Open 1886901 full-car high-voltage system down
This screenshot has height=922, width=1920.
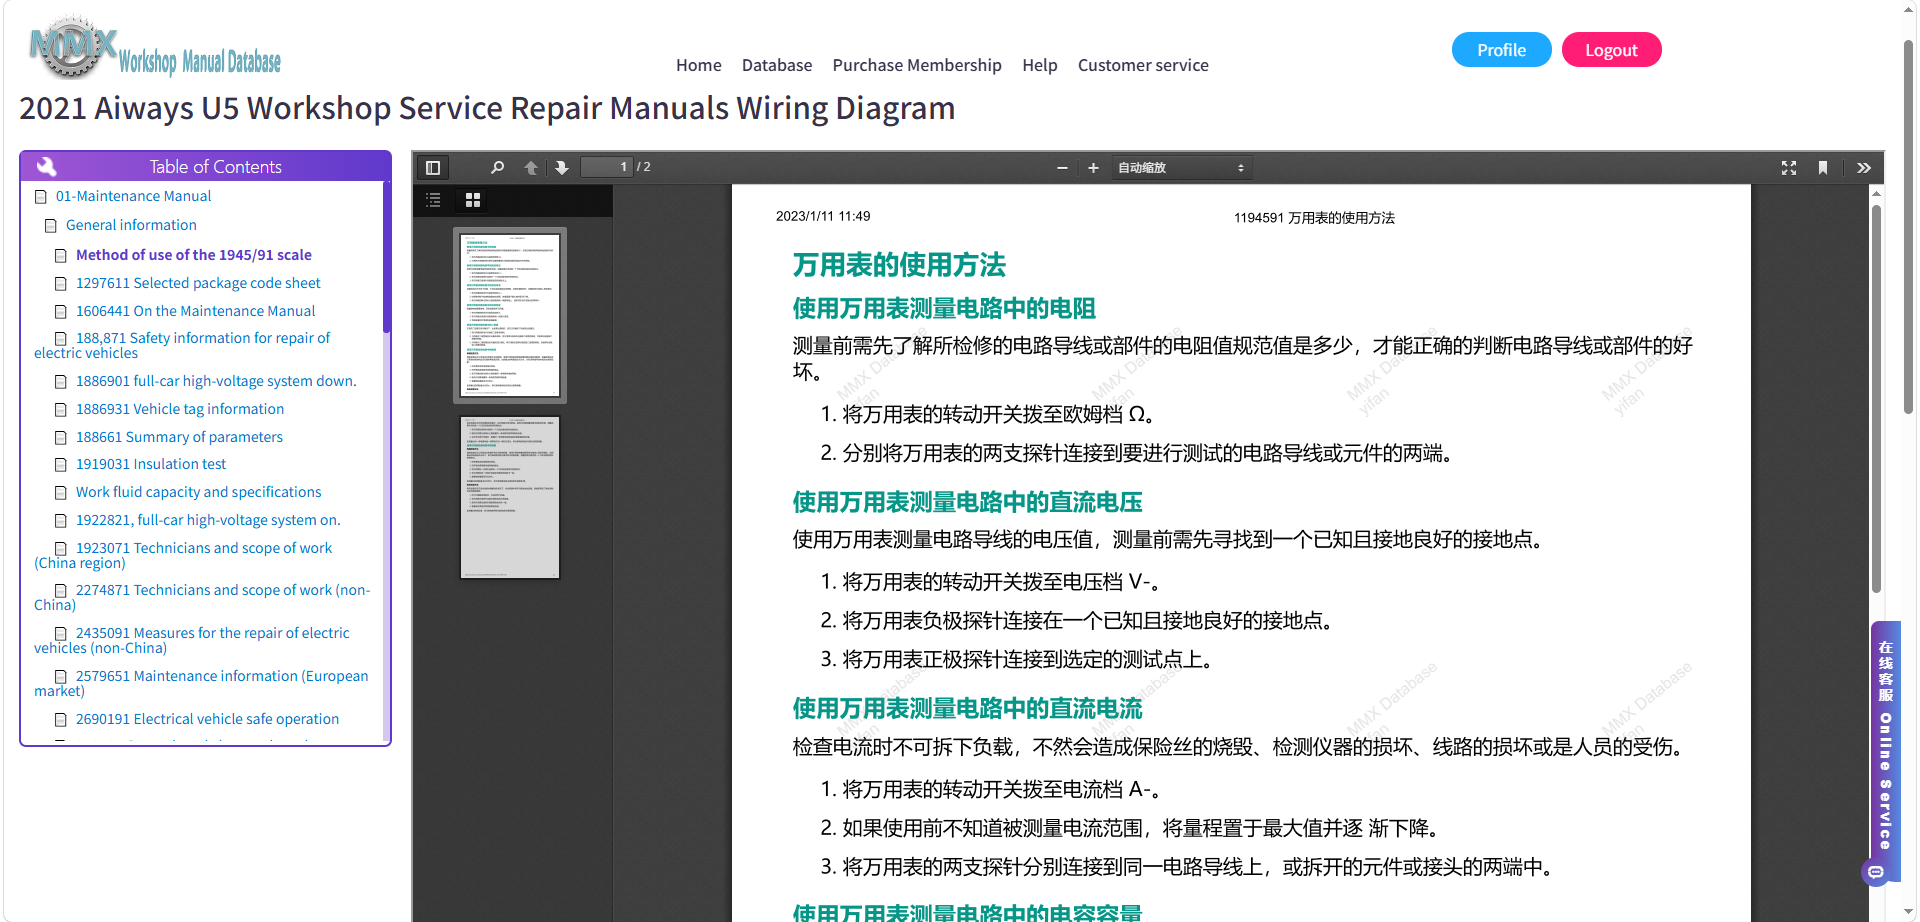(216, 382)
